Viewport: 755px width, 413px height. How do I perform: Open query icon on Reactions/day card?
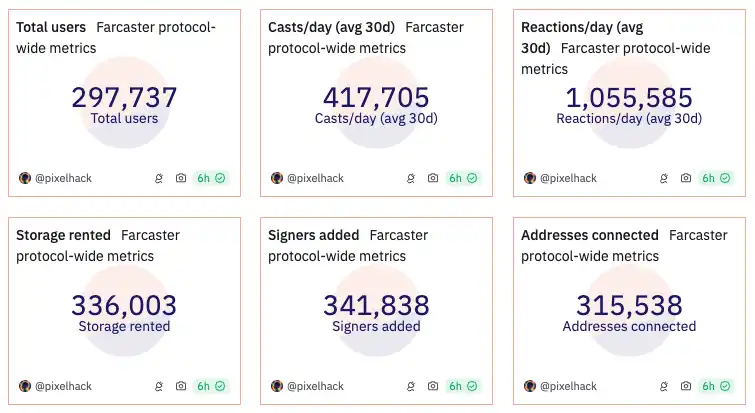coord(663,178)
